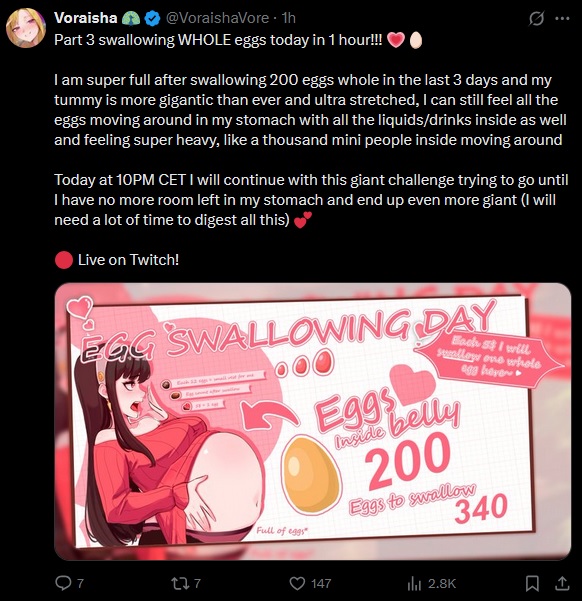Click the Grok explain post icon

click(536, 18)
